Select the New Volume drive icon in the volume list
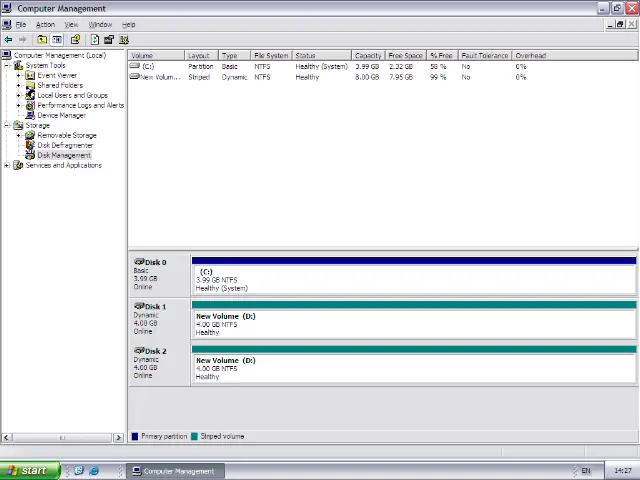 (134, 76)
